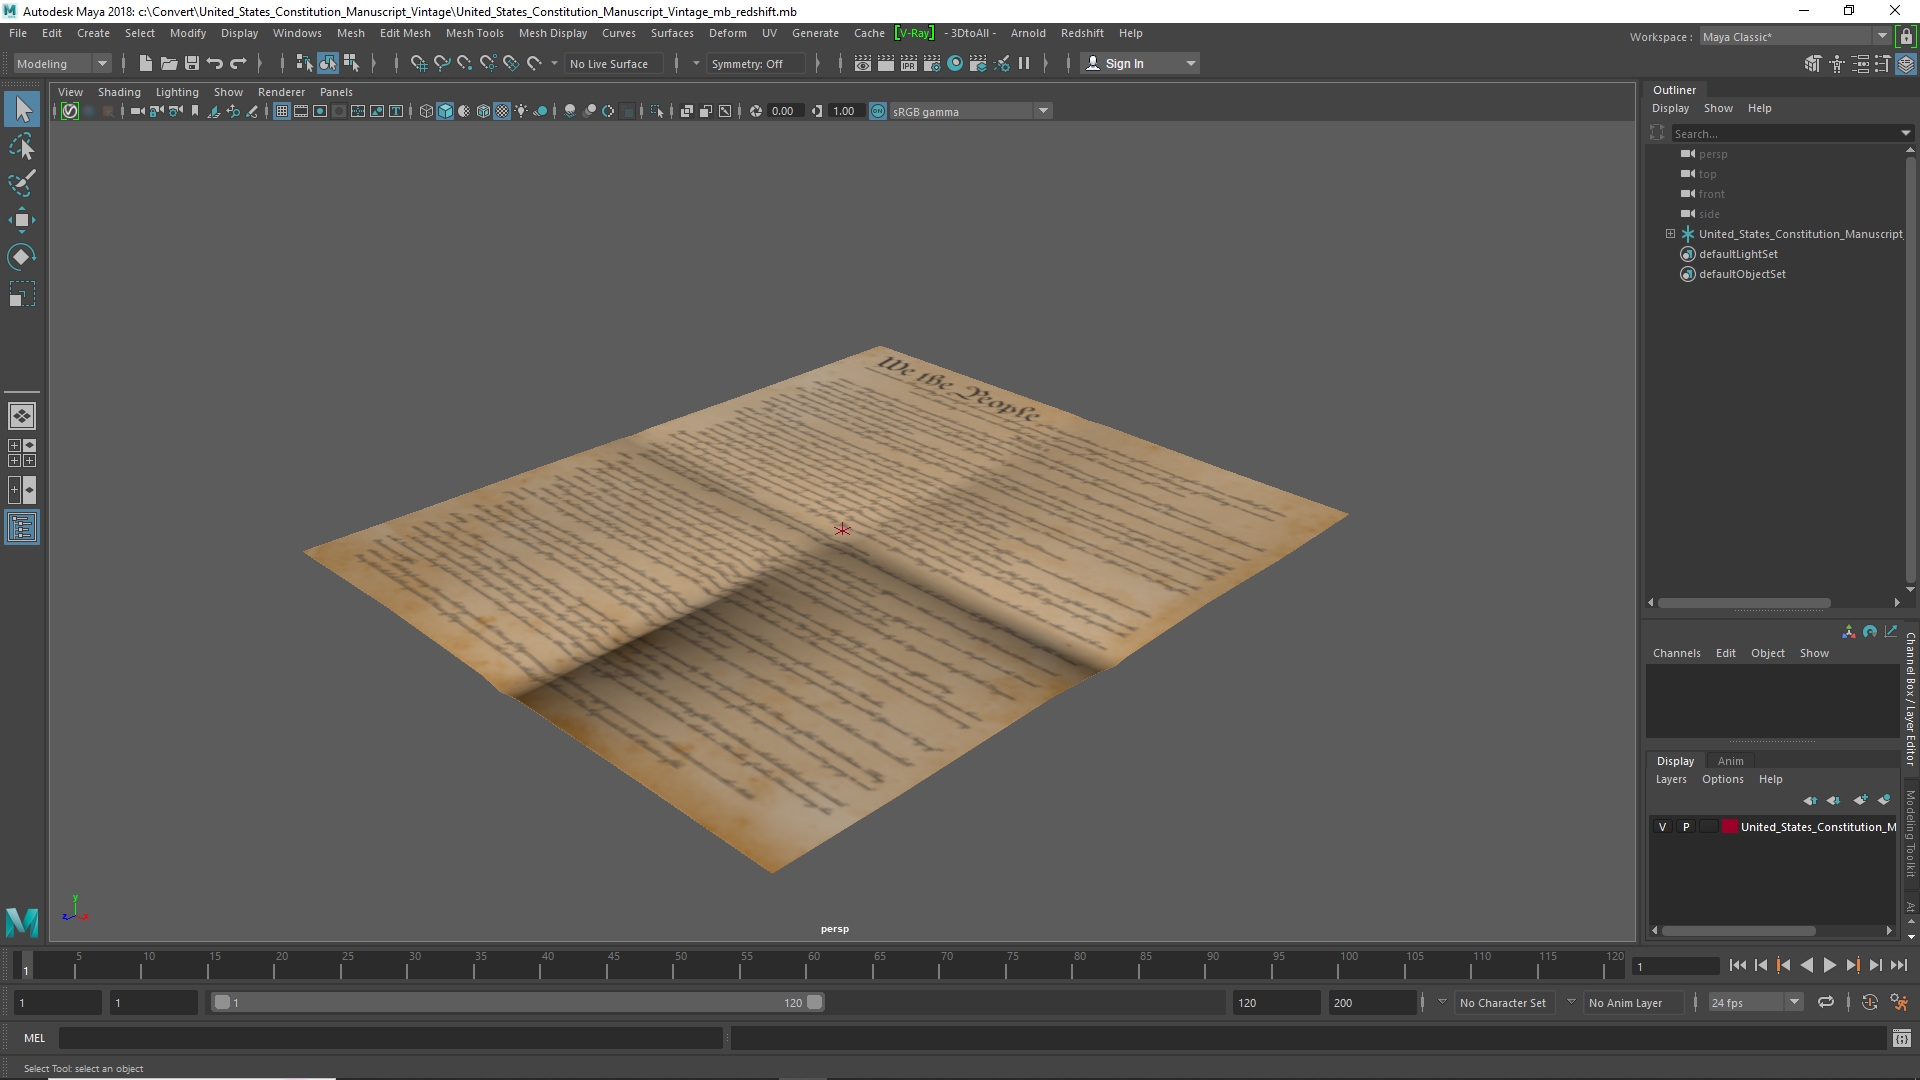Open the Sign In dropdown
This screenshot has width=1920, height=1080.
coord(1140,63)
